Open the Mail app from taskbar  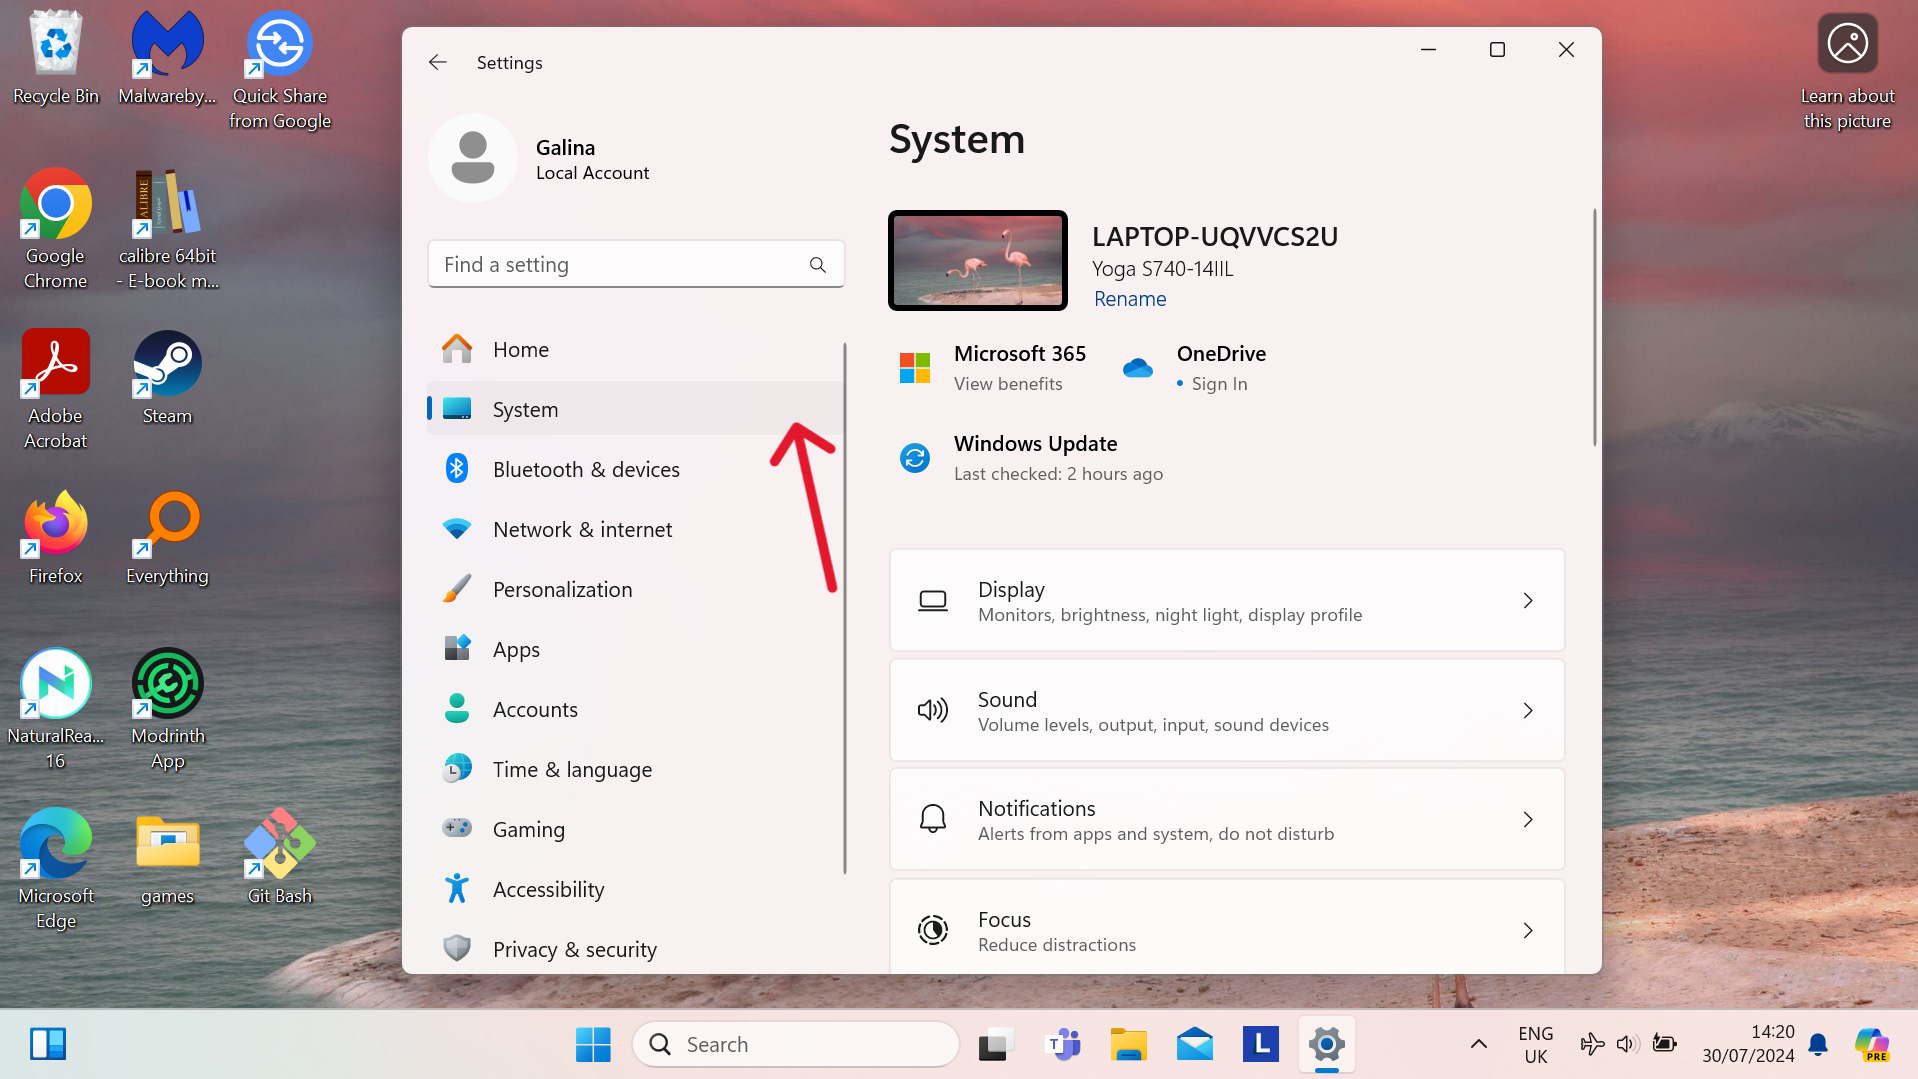coord(1194,1045)
